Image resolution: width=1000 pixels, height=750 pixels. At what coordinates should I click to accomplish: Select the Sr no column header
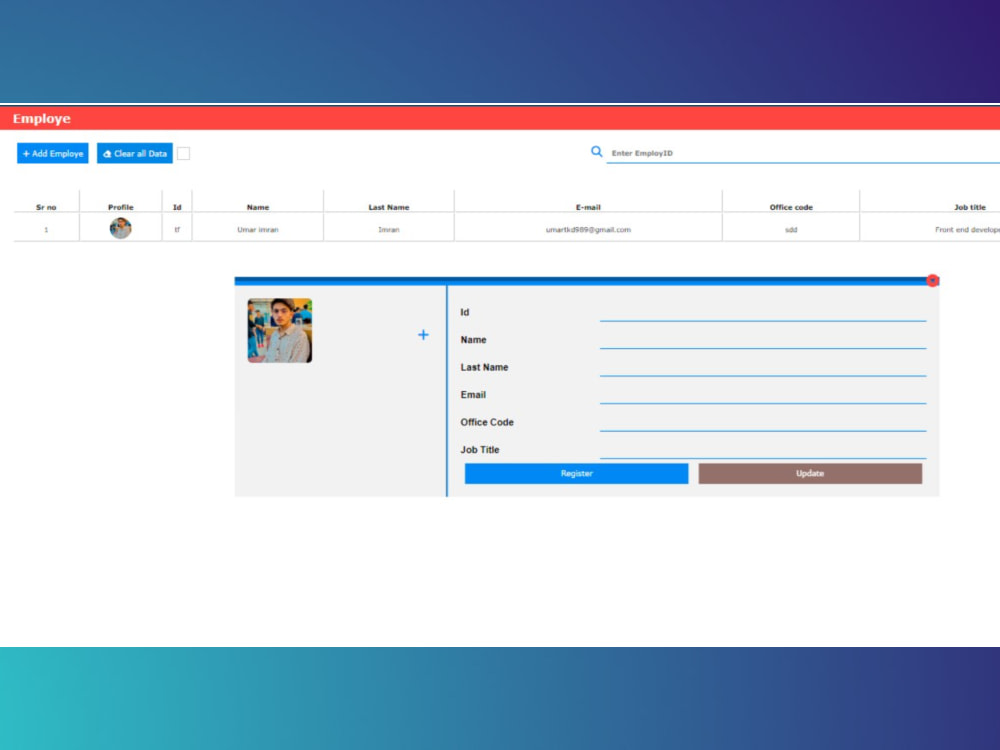pyautogui.click(x=46, y=207)
